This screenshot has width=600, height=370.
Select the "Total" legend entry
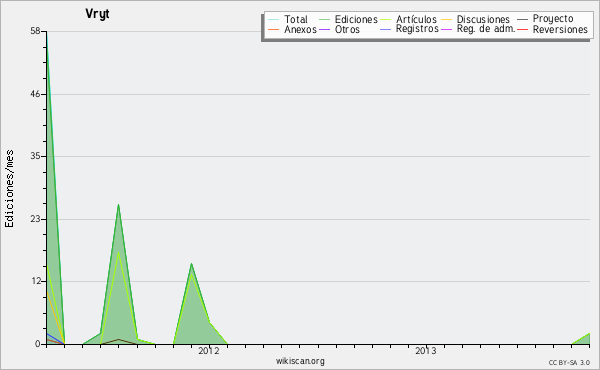(x=296, y=19)
